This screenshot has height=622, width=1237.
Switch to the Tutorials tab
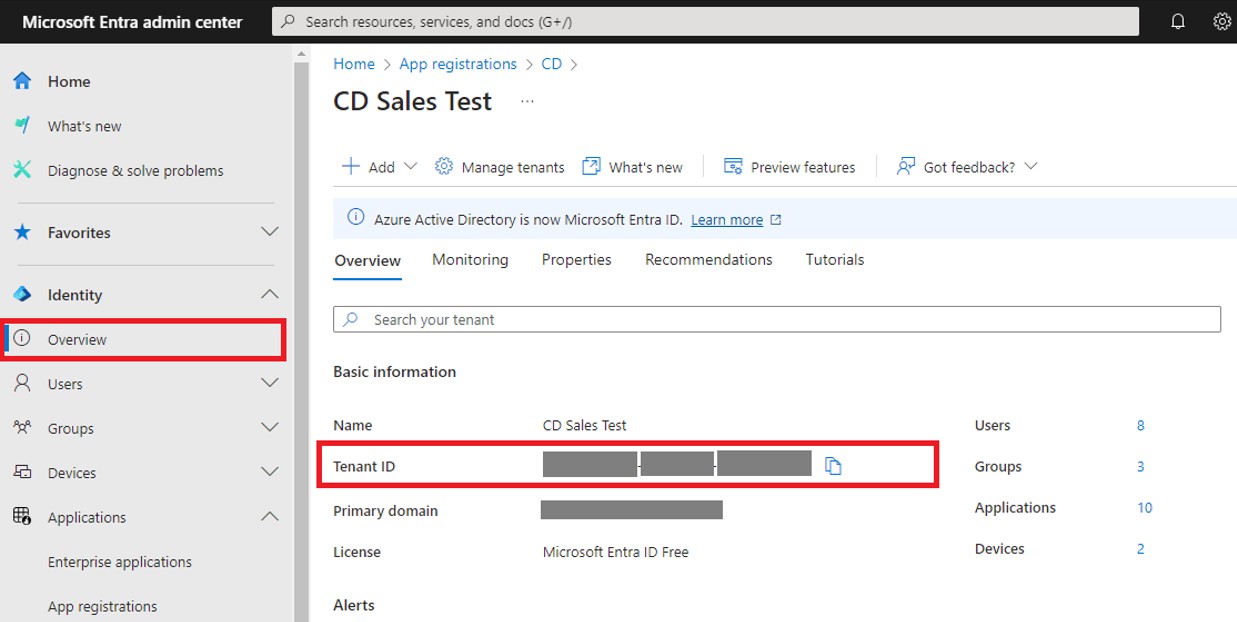835,259
